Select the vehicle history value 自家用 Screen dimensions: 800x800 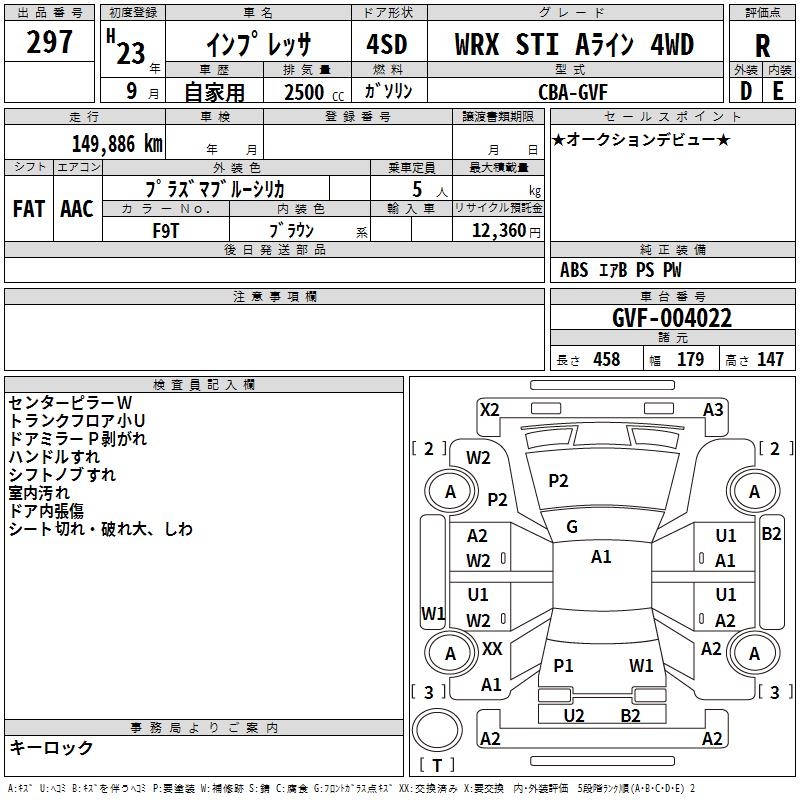(x=214, y=92)
